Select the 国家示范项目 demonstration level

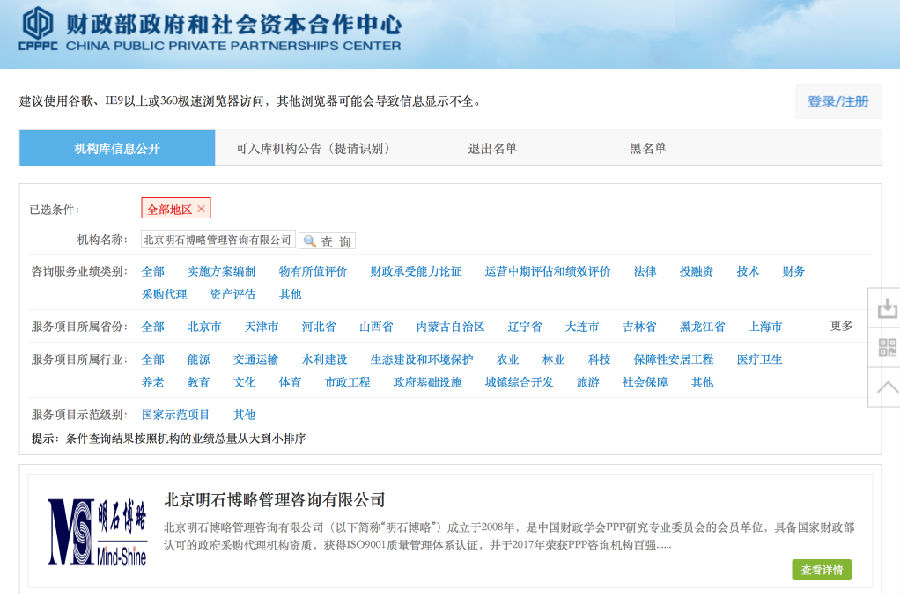click(x=176, y=415)
